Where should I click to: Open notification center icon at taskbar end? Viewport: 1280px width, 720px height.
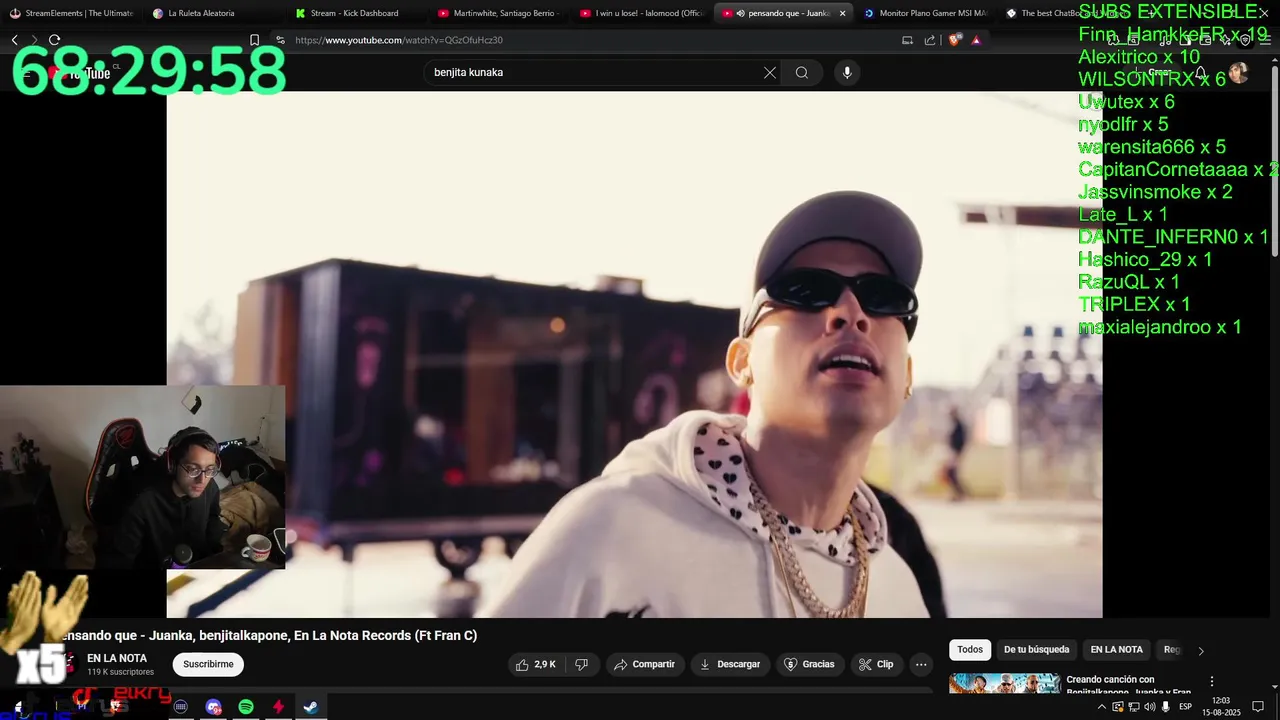click(x=1258, y=707)
